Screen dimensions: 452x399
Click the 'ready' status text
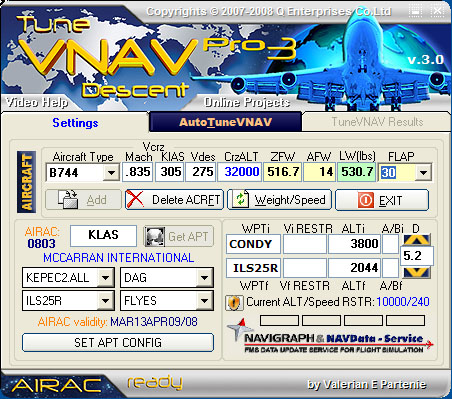155,382
